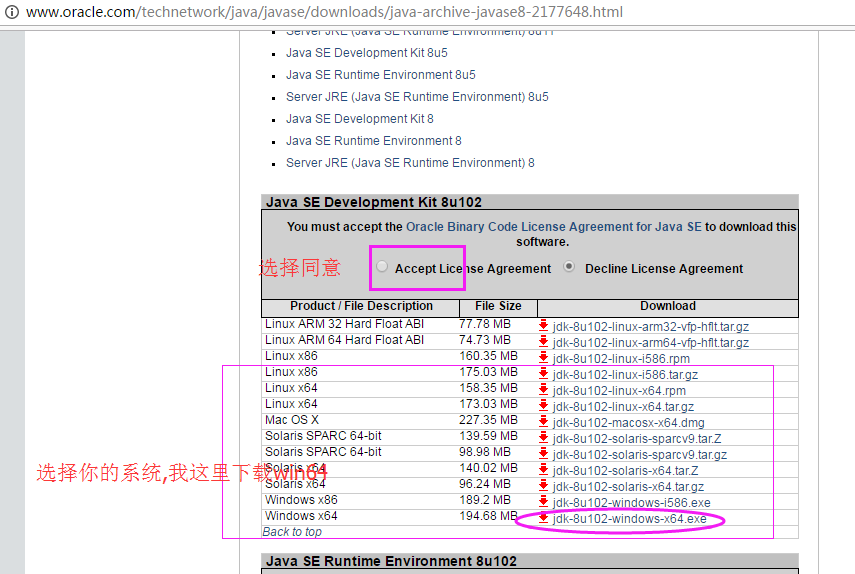Click the 189.2 MB file size cell
This screenshot has width=855, height=574.
point(485,500)
